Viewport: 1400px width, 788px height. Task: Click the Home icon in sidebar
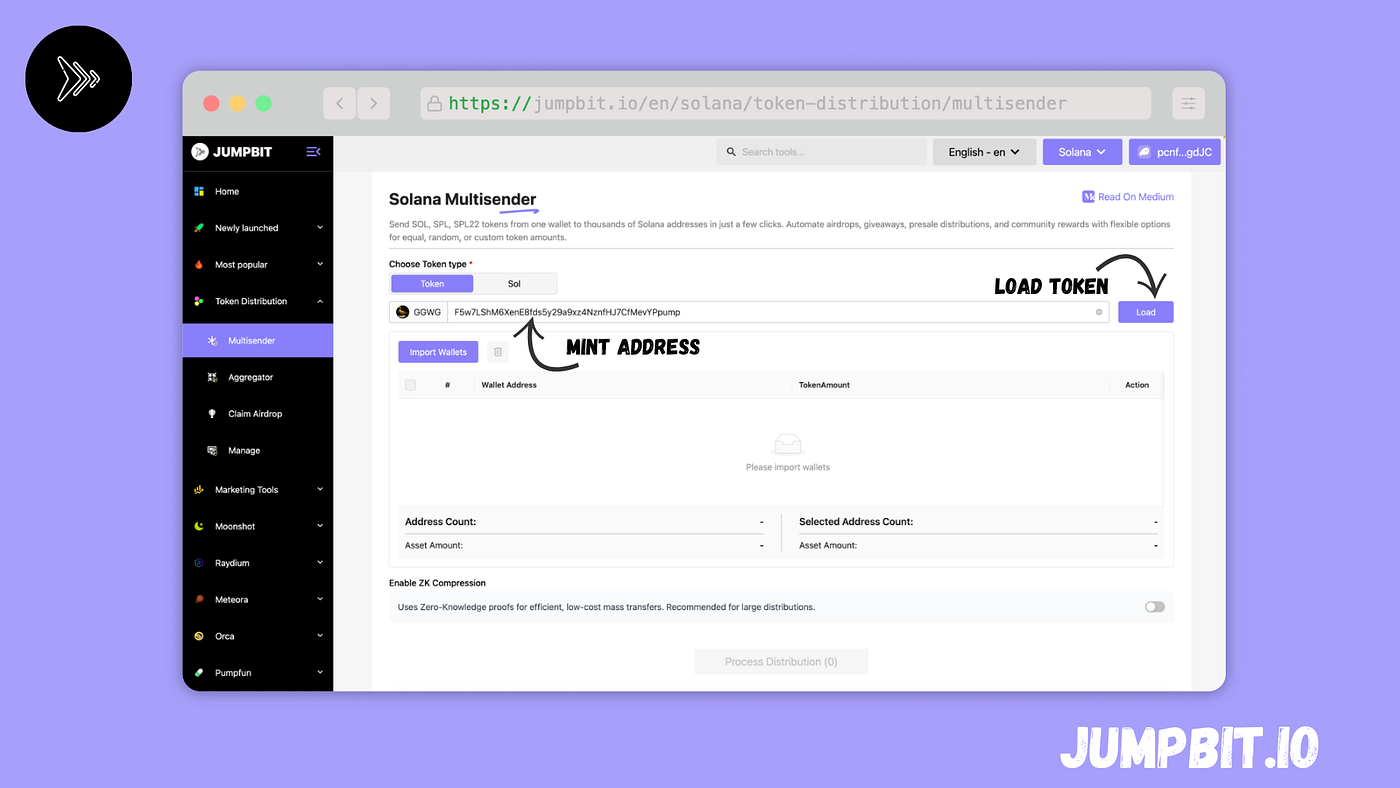(199, 191)
